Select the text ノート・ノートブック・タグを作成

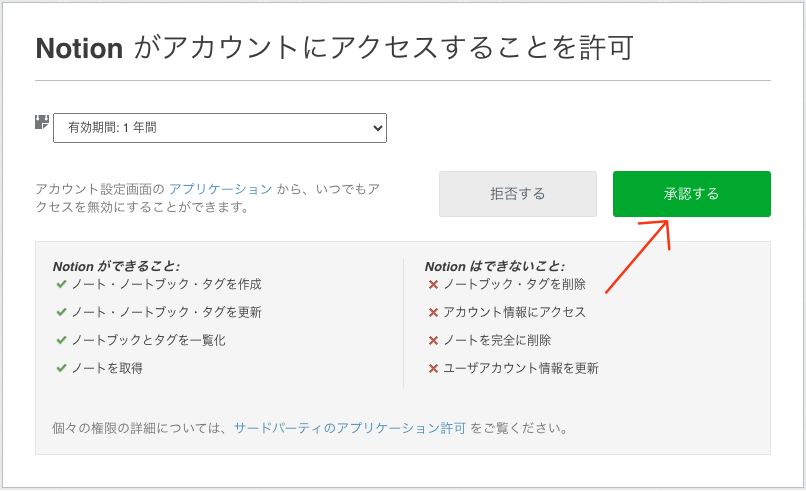click(x=167, y=284)
